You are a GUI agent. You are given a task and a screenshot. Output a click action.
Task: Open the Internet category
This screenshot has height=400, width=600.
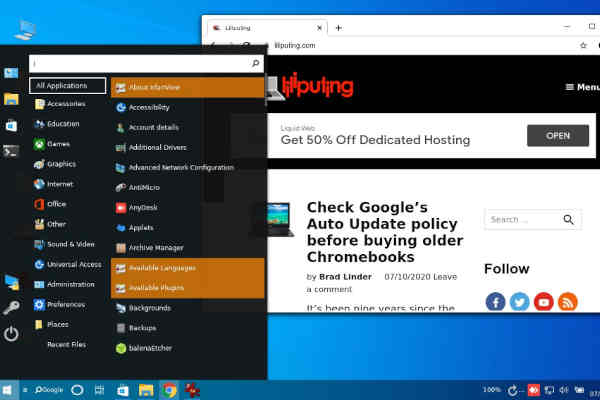point(54,184)
